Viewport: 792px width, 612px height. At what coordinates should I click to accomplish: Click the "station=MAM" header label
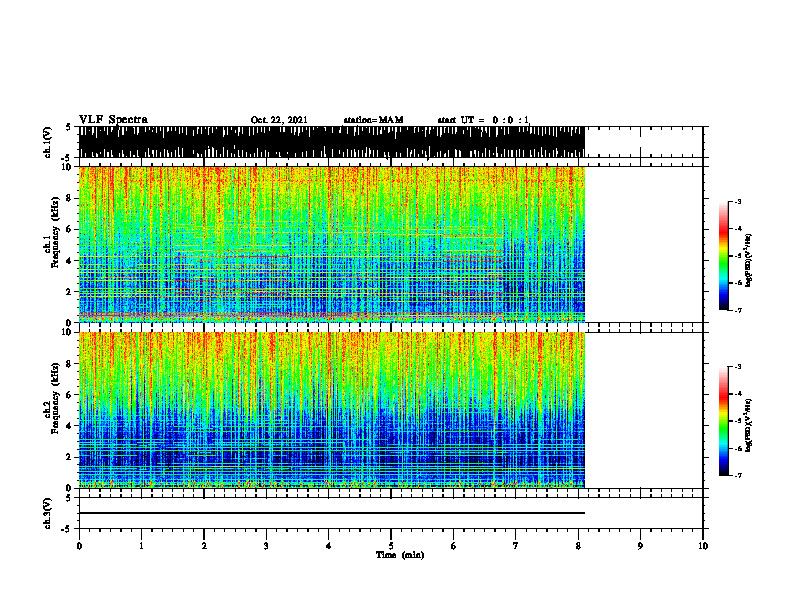coord(373,120)
